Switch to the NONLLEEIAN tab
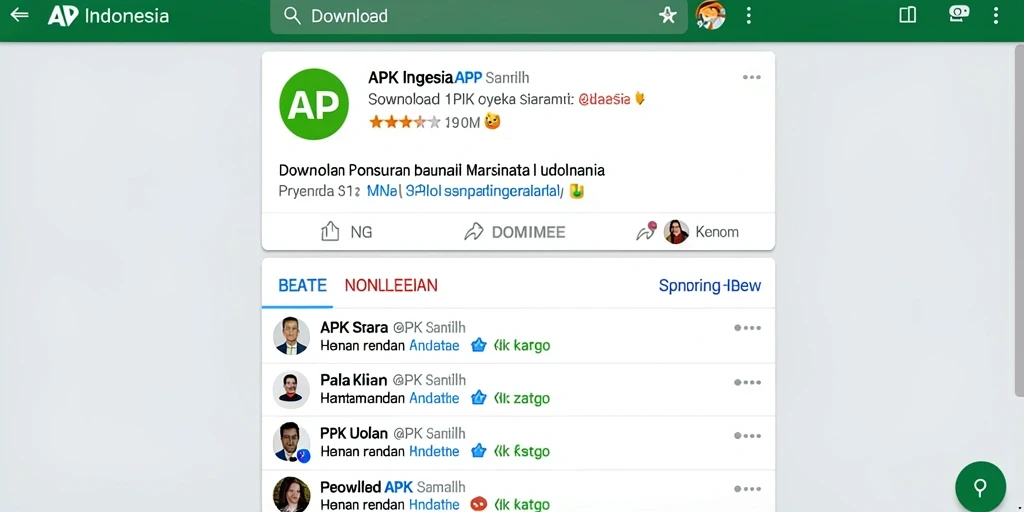1024x512 pixels. point(391,285)
